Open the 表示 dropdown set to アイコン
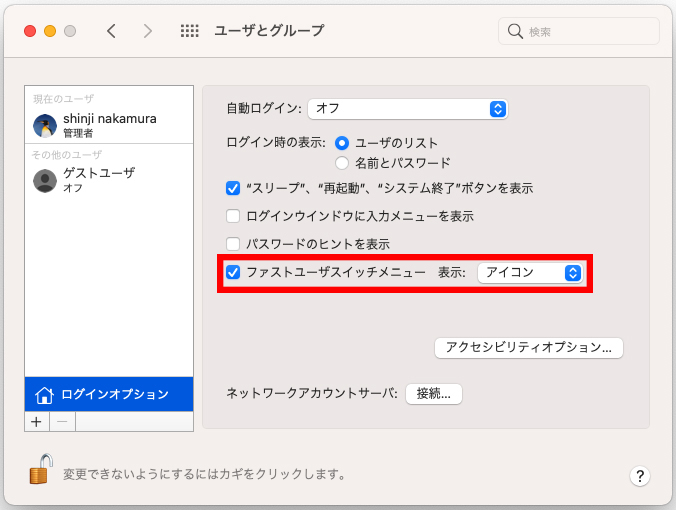Image resolution: width=676 pixels, height=510 pixels. pos(530,273)
